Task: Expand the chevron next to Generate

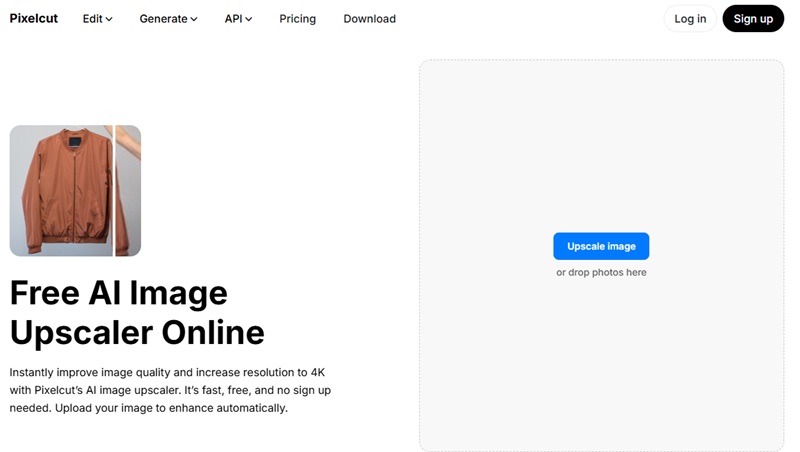Action: (x=194, y=19)
